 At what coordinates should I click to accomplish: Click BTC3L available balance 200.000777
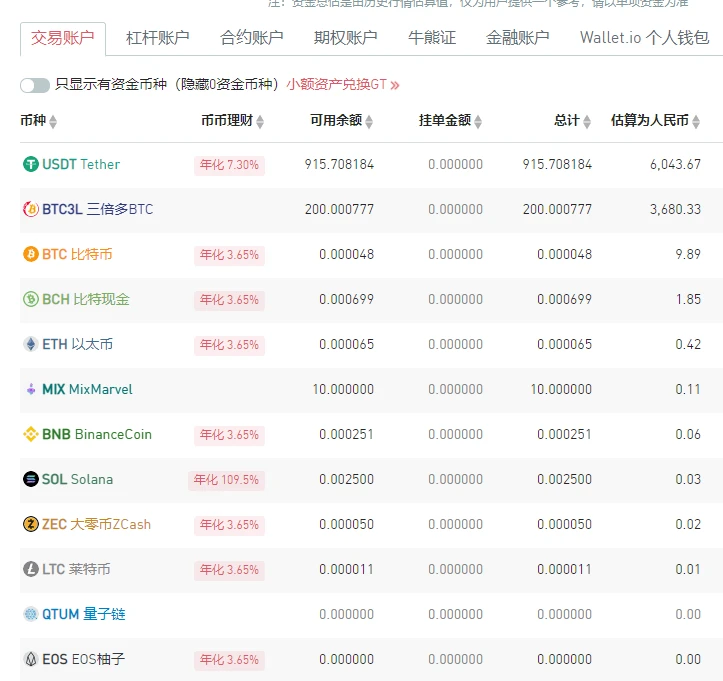[339, 209]
